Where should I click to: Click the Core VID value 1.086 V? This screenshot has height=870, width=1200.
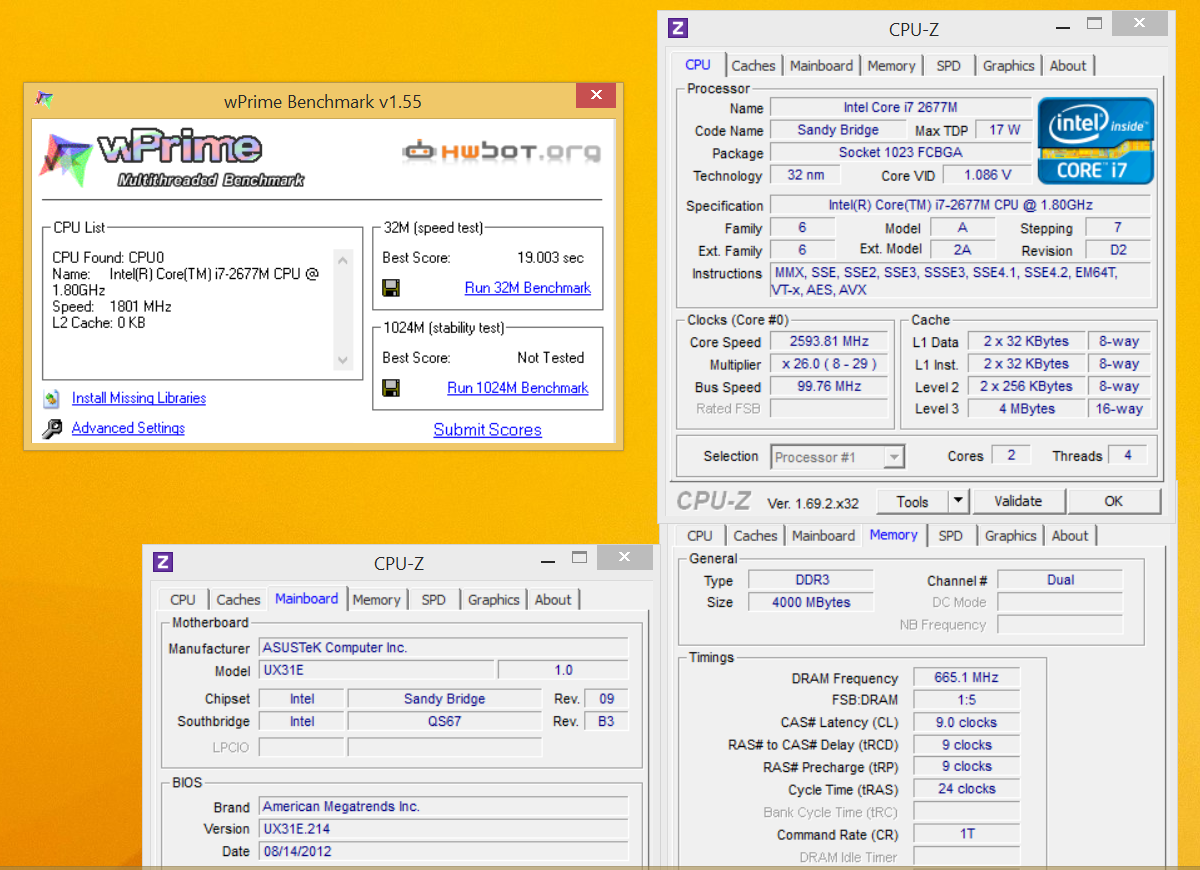[x=986, y=175]
